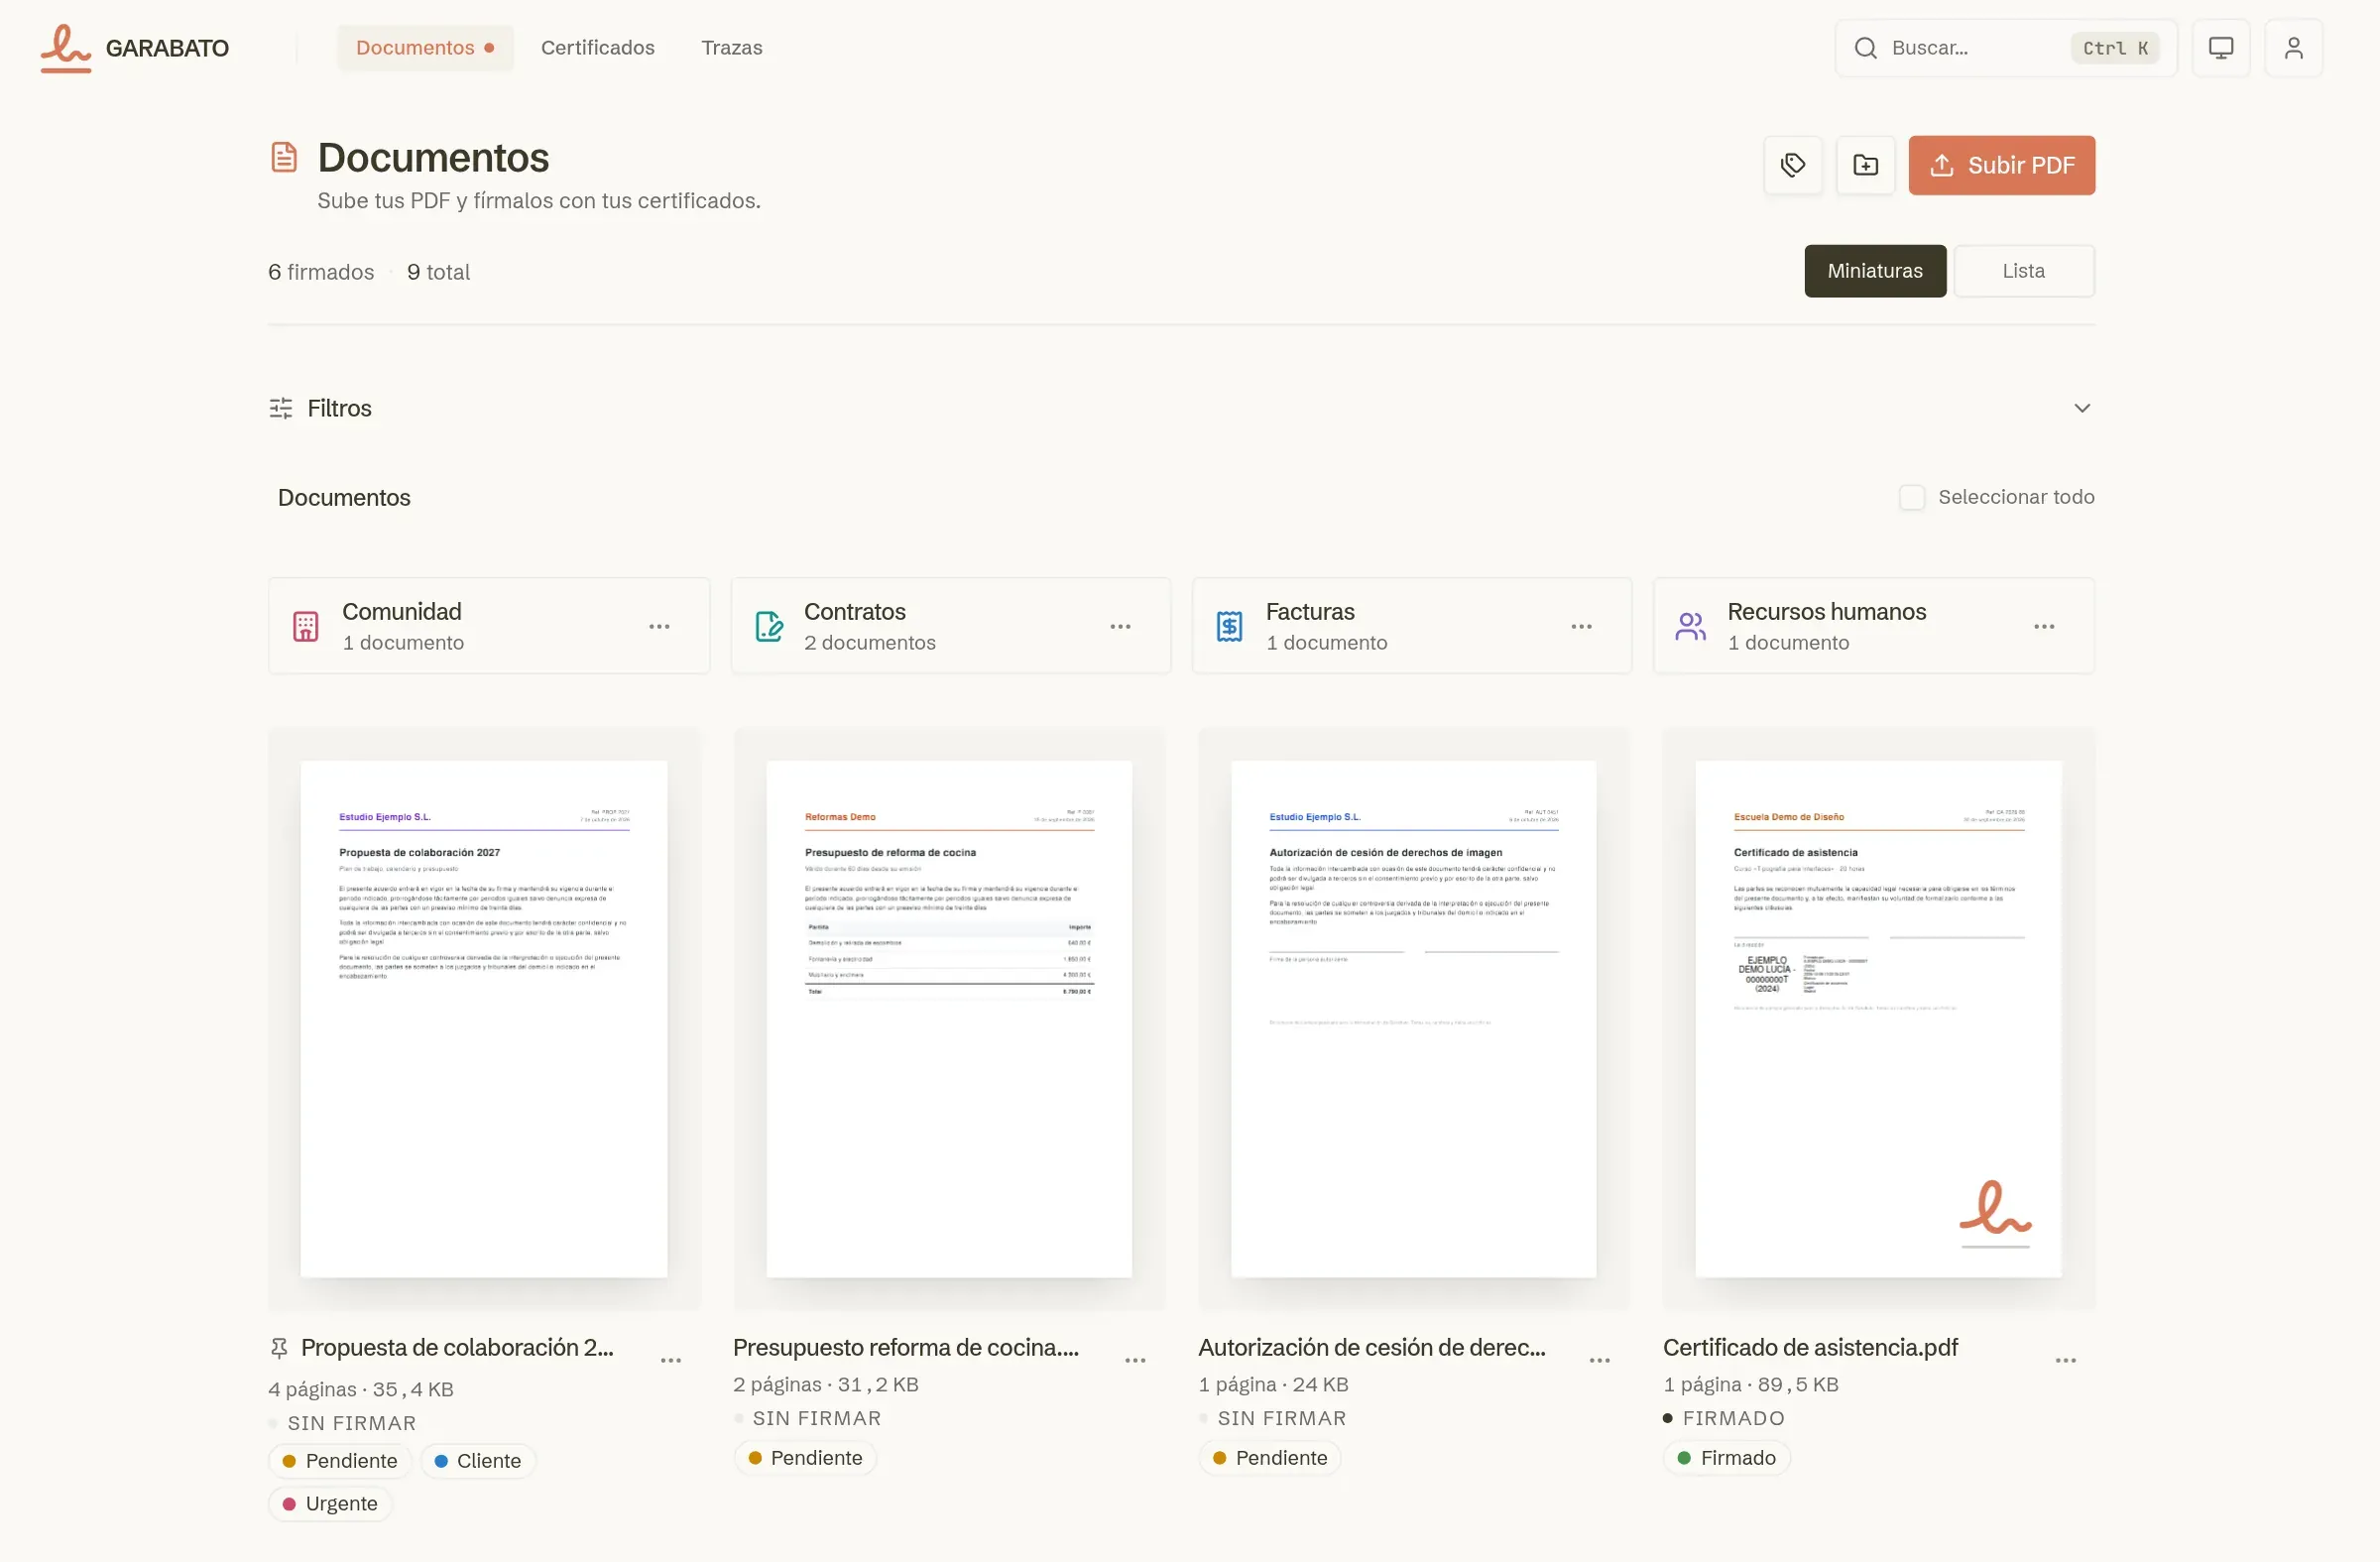
Task: Open options for Presupuesto reforma de cocina
Action: pos(1135,1360)
